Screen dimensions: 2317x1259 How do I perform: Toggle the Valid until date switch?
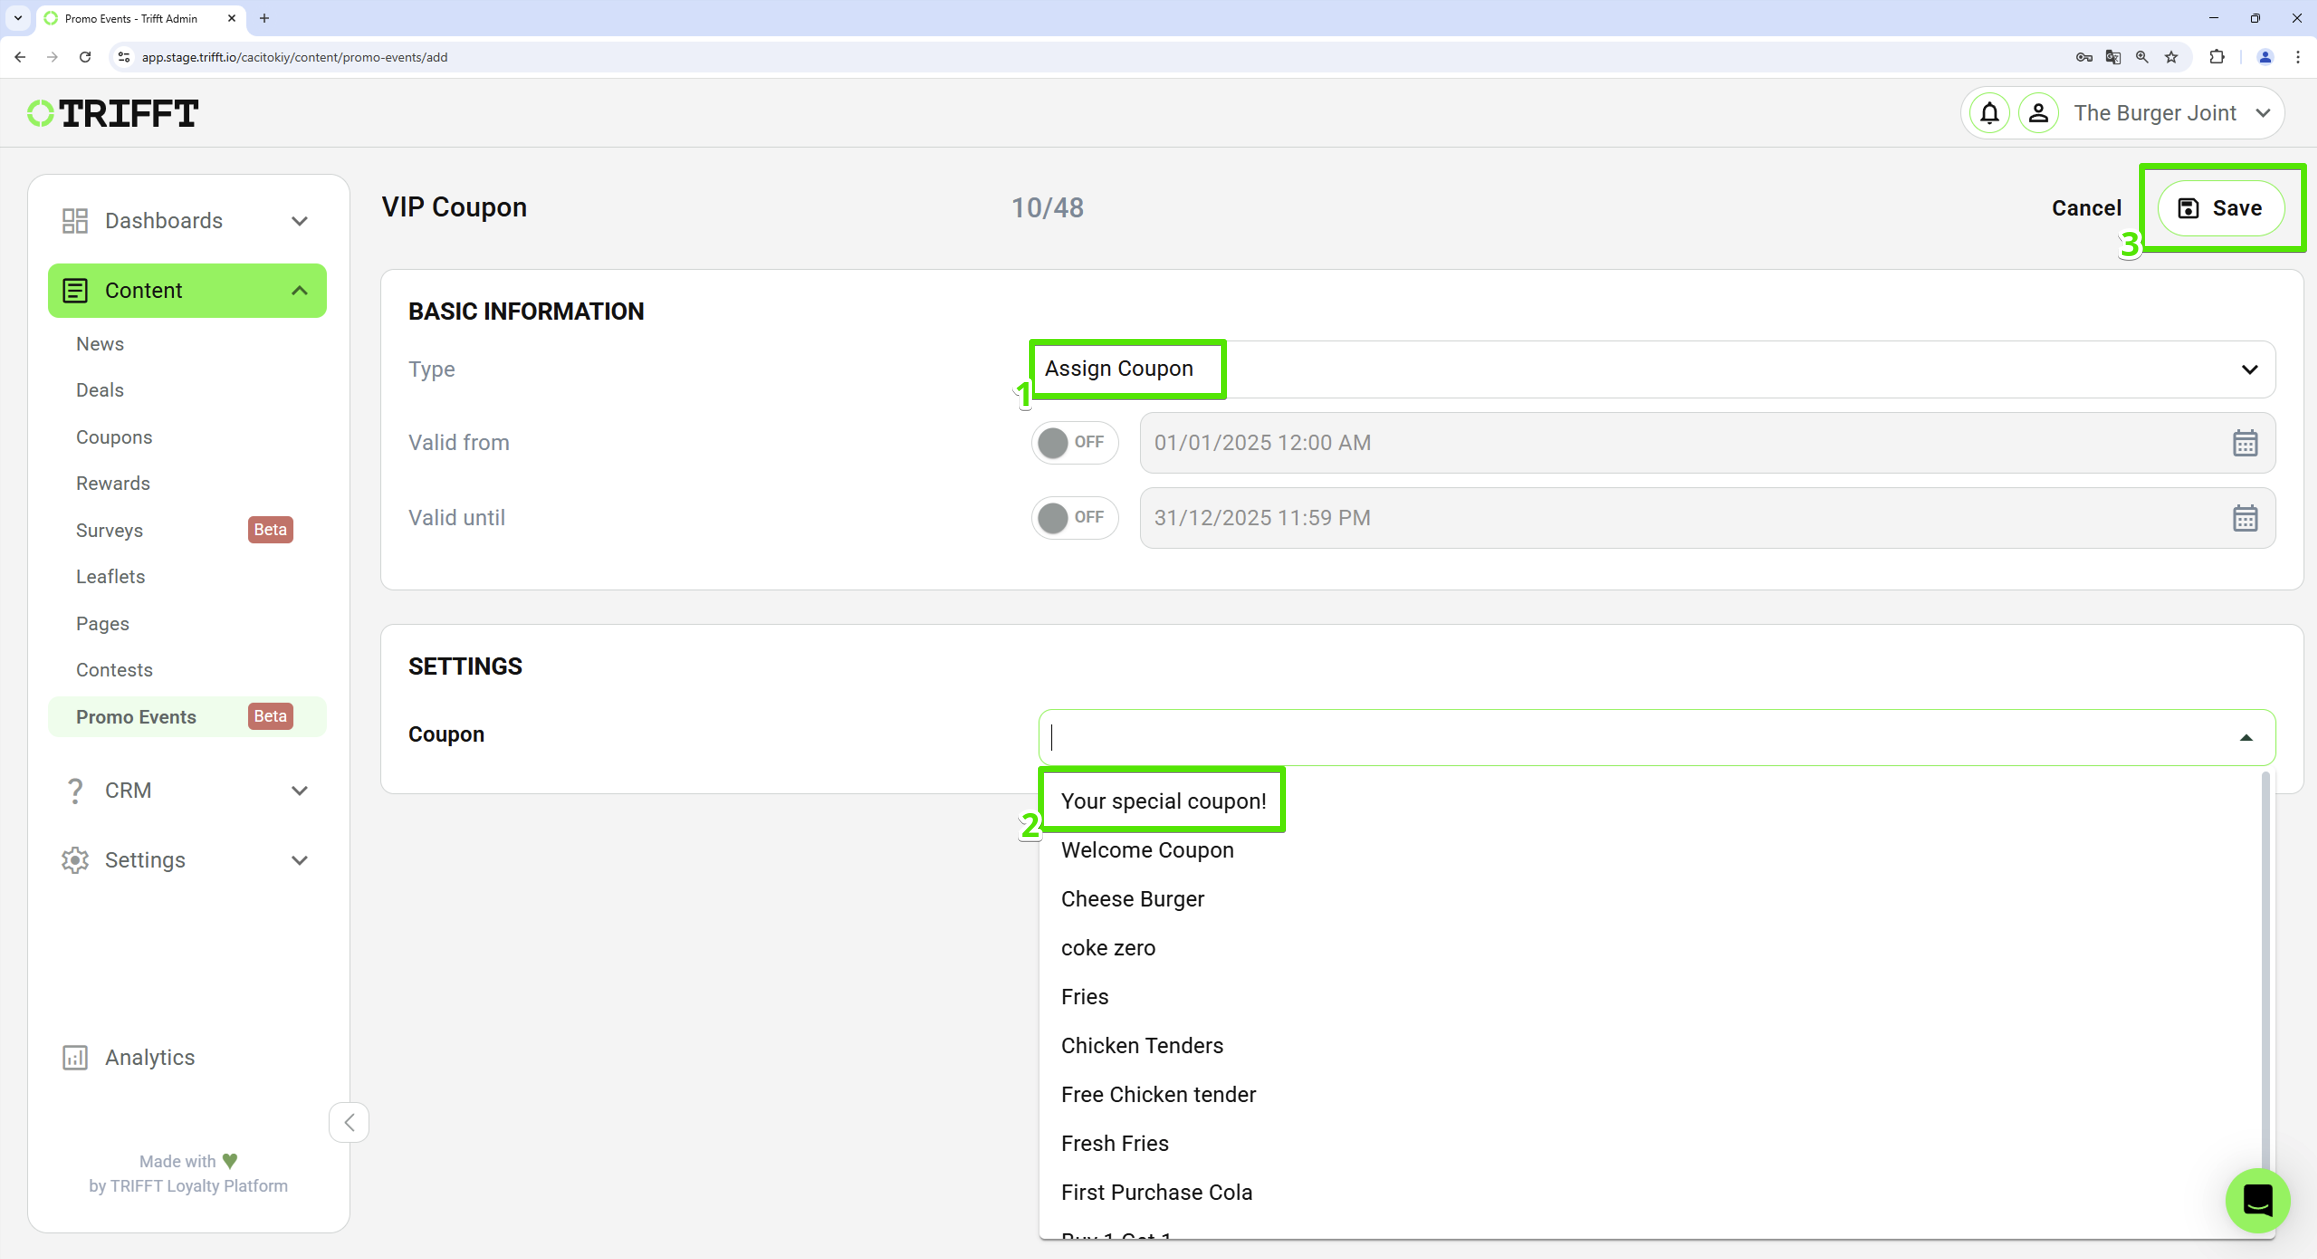click(1074, 518)
